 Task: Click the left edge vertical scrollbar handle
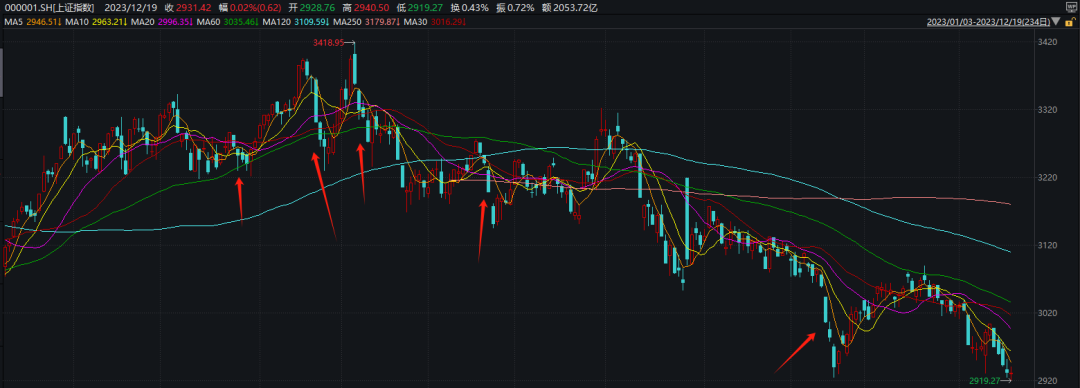tap(1, 72)
